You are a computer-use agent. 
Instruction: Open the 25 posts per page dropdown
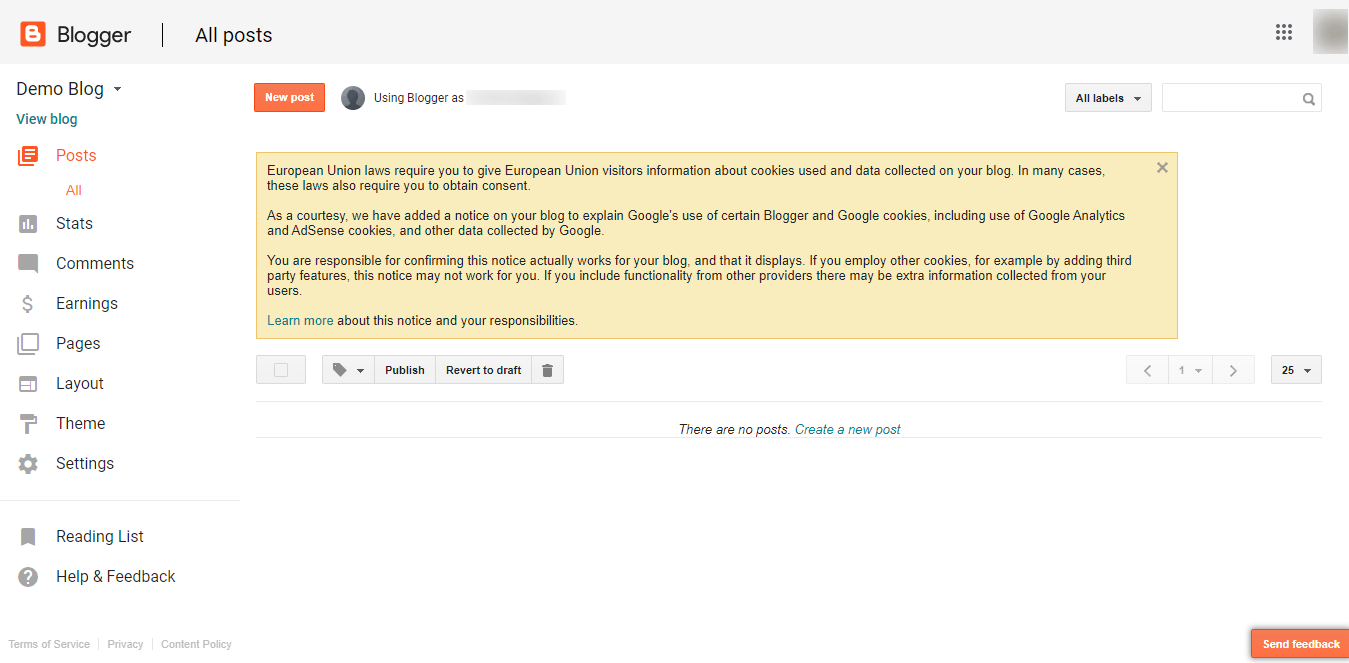click(1296, 370)
